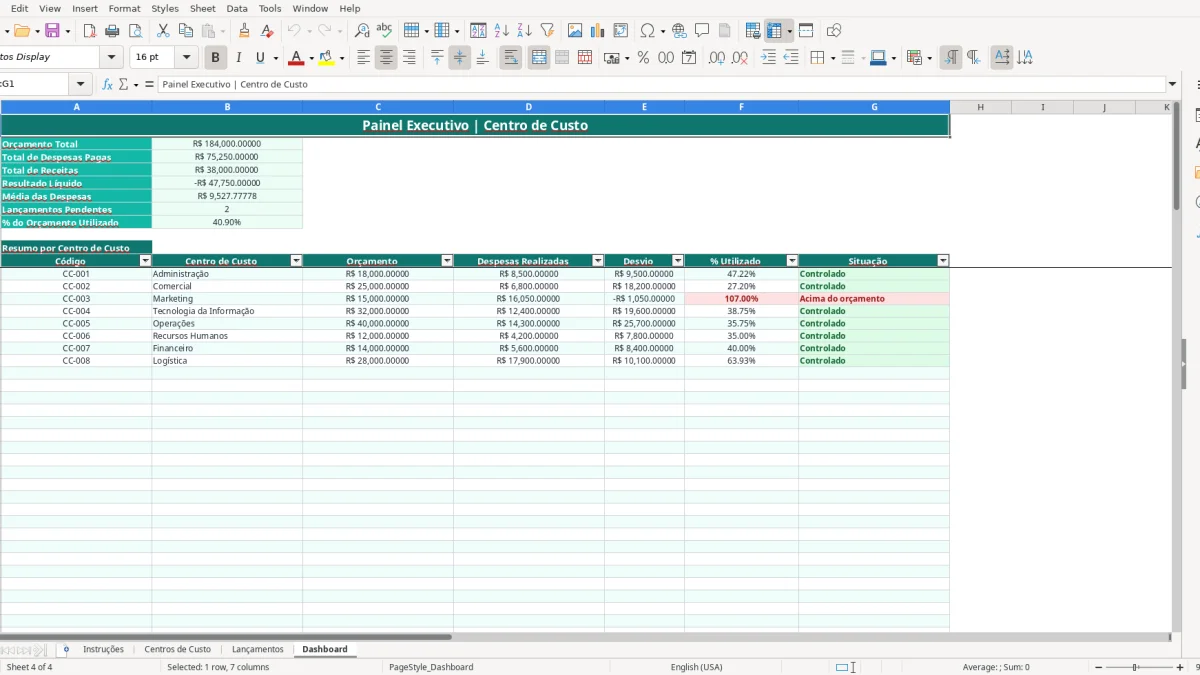This screenshot has width=1200, height=675.
Task: Toggle Merge and Center cells
Action: tap(539, 58)
